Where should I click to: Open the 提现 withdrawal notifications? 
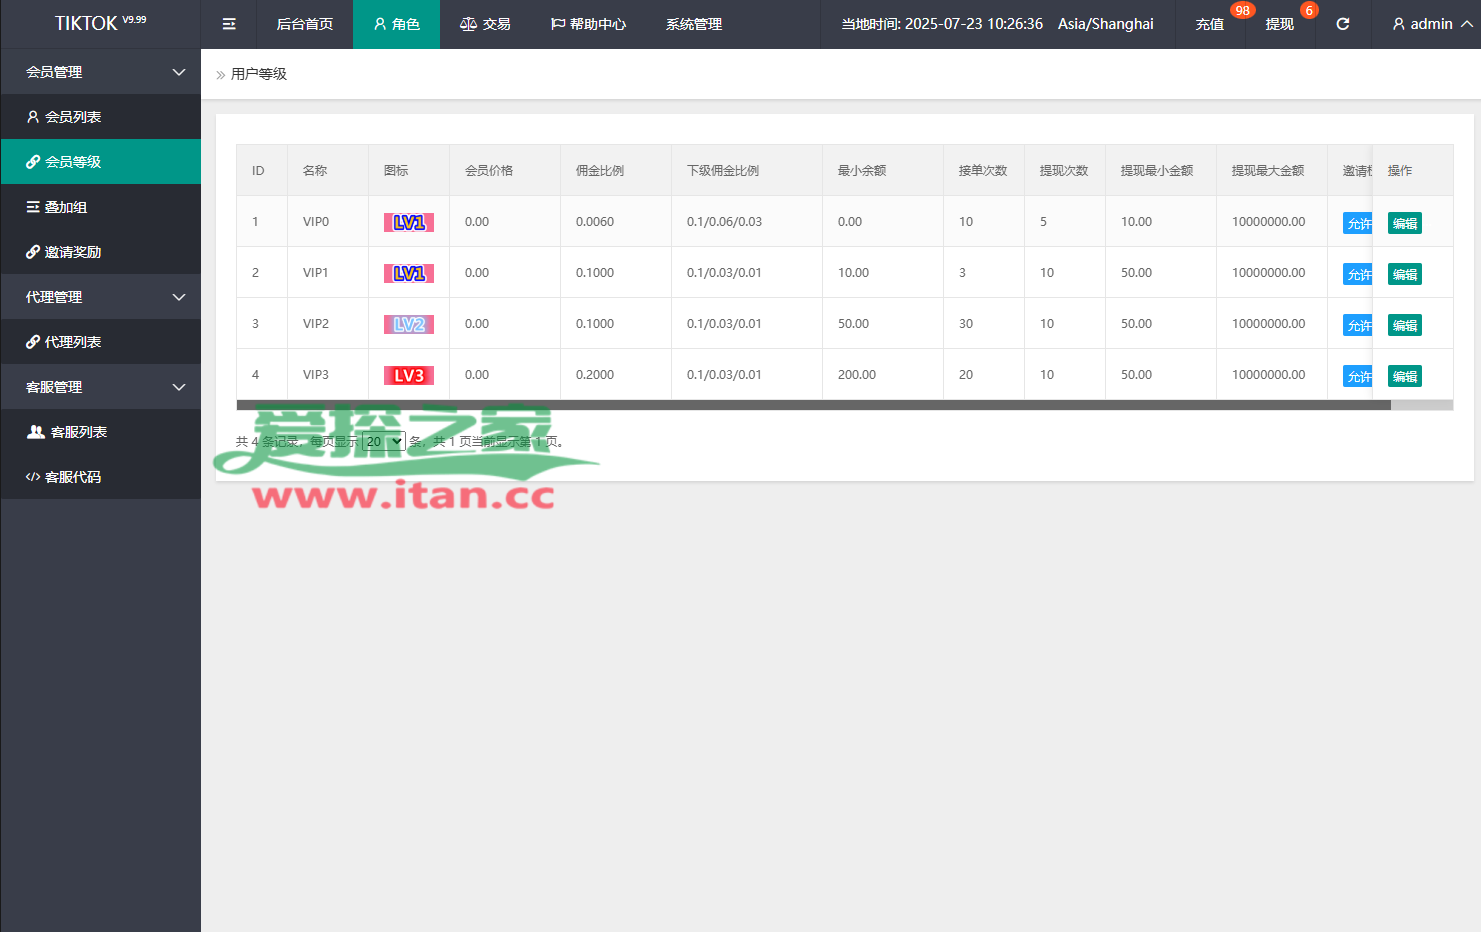[1280, 24]
